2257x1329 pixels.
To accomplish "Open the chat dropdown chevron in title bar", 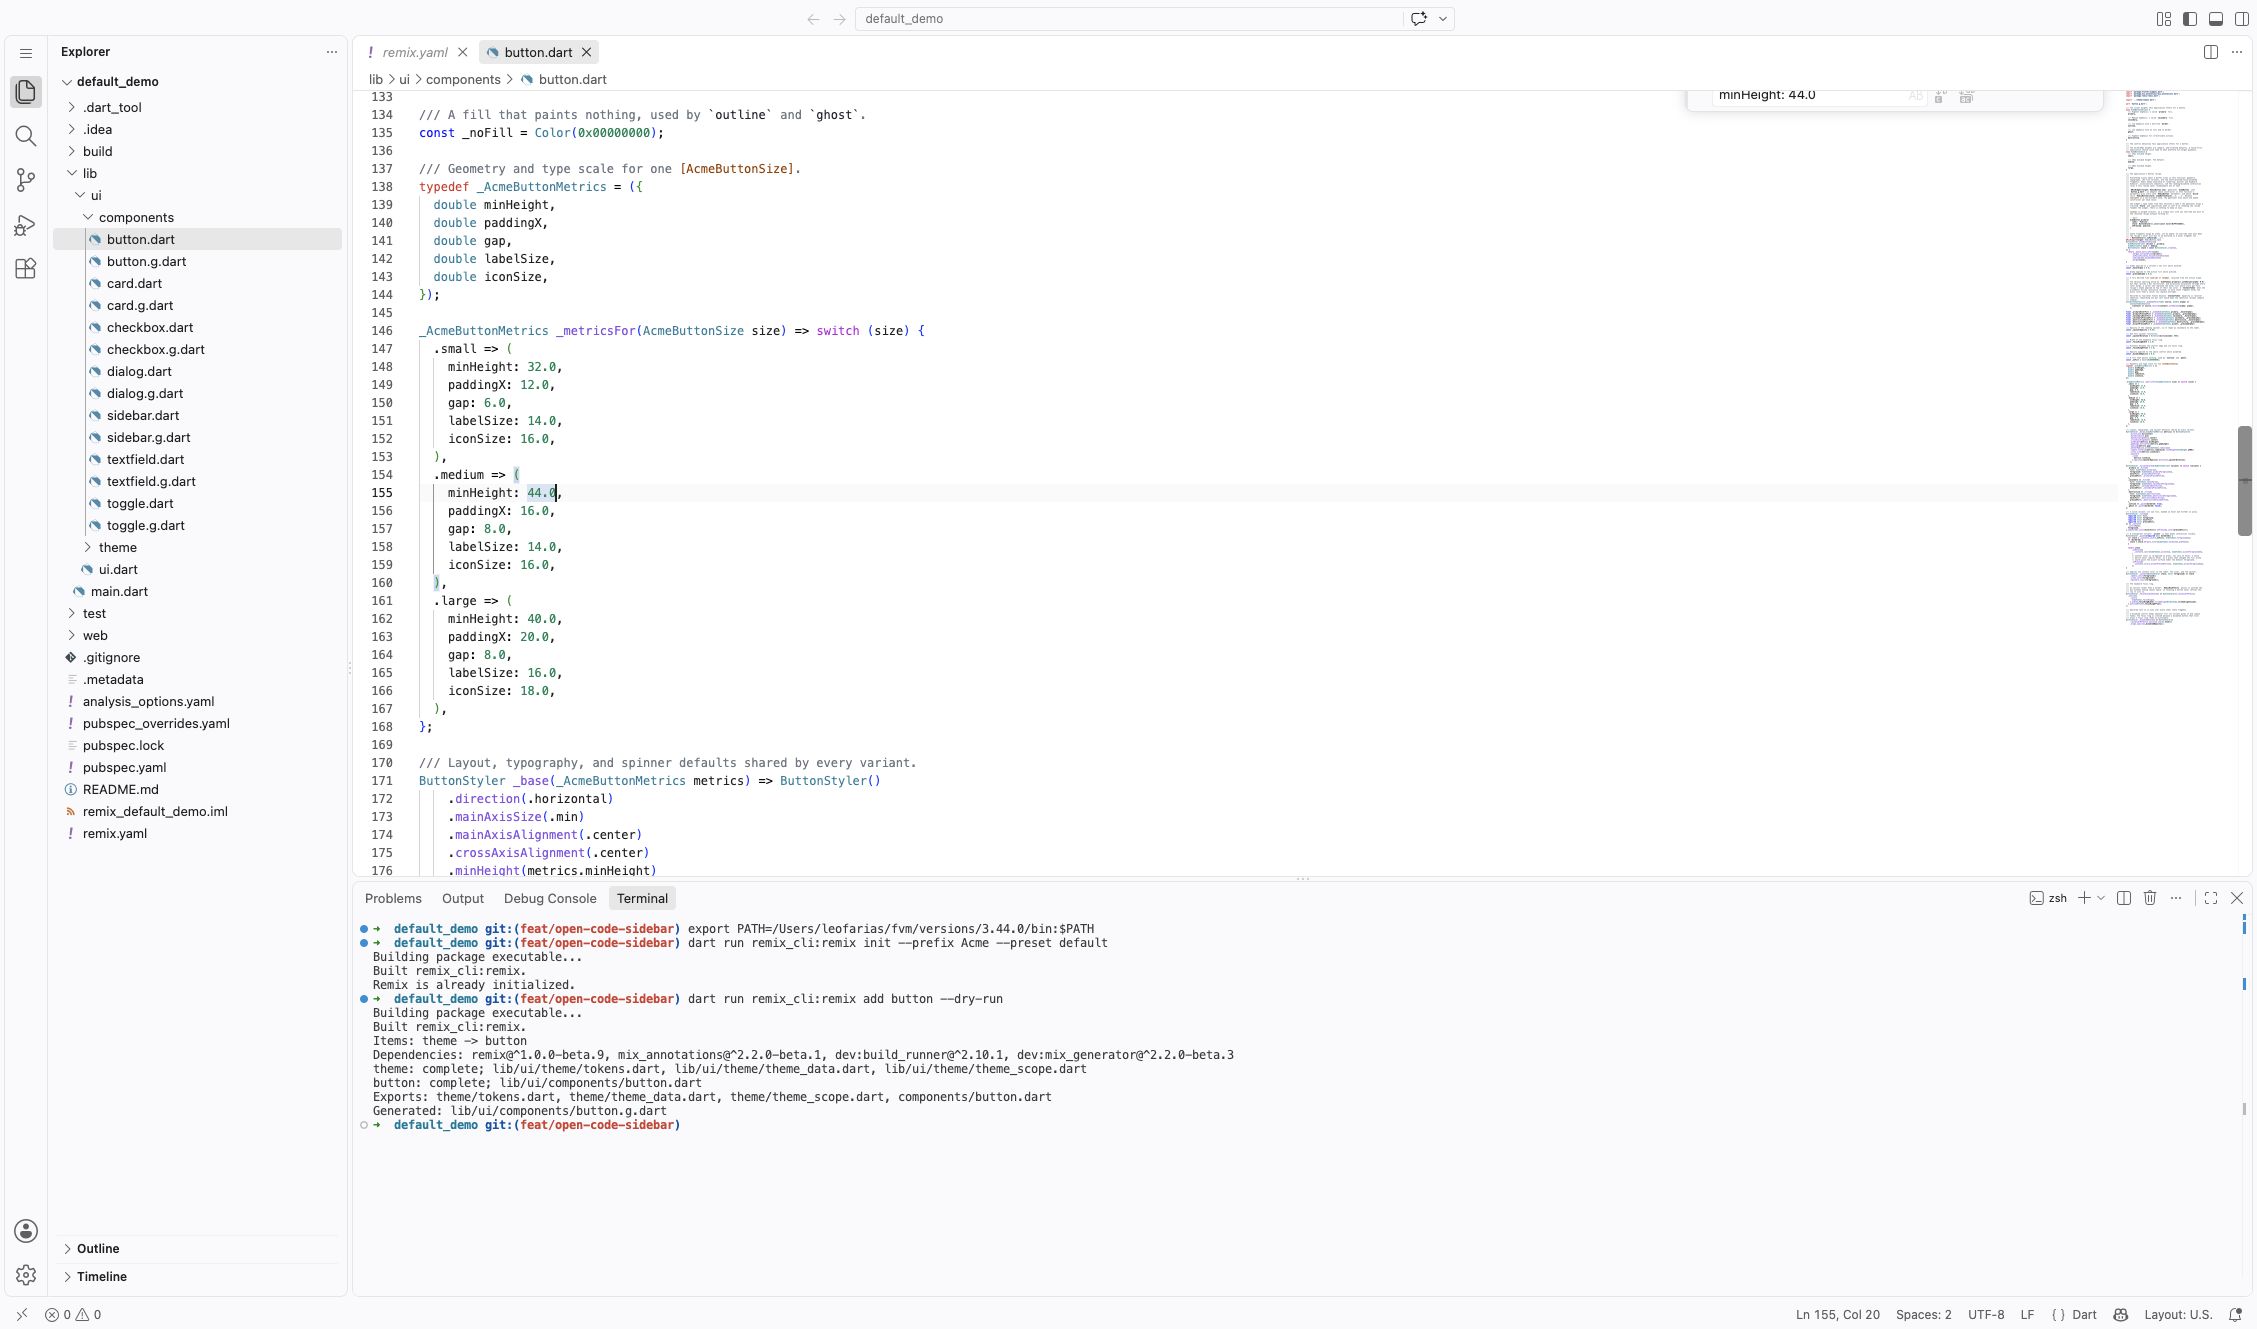I will [x=1442, y=19].
